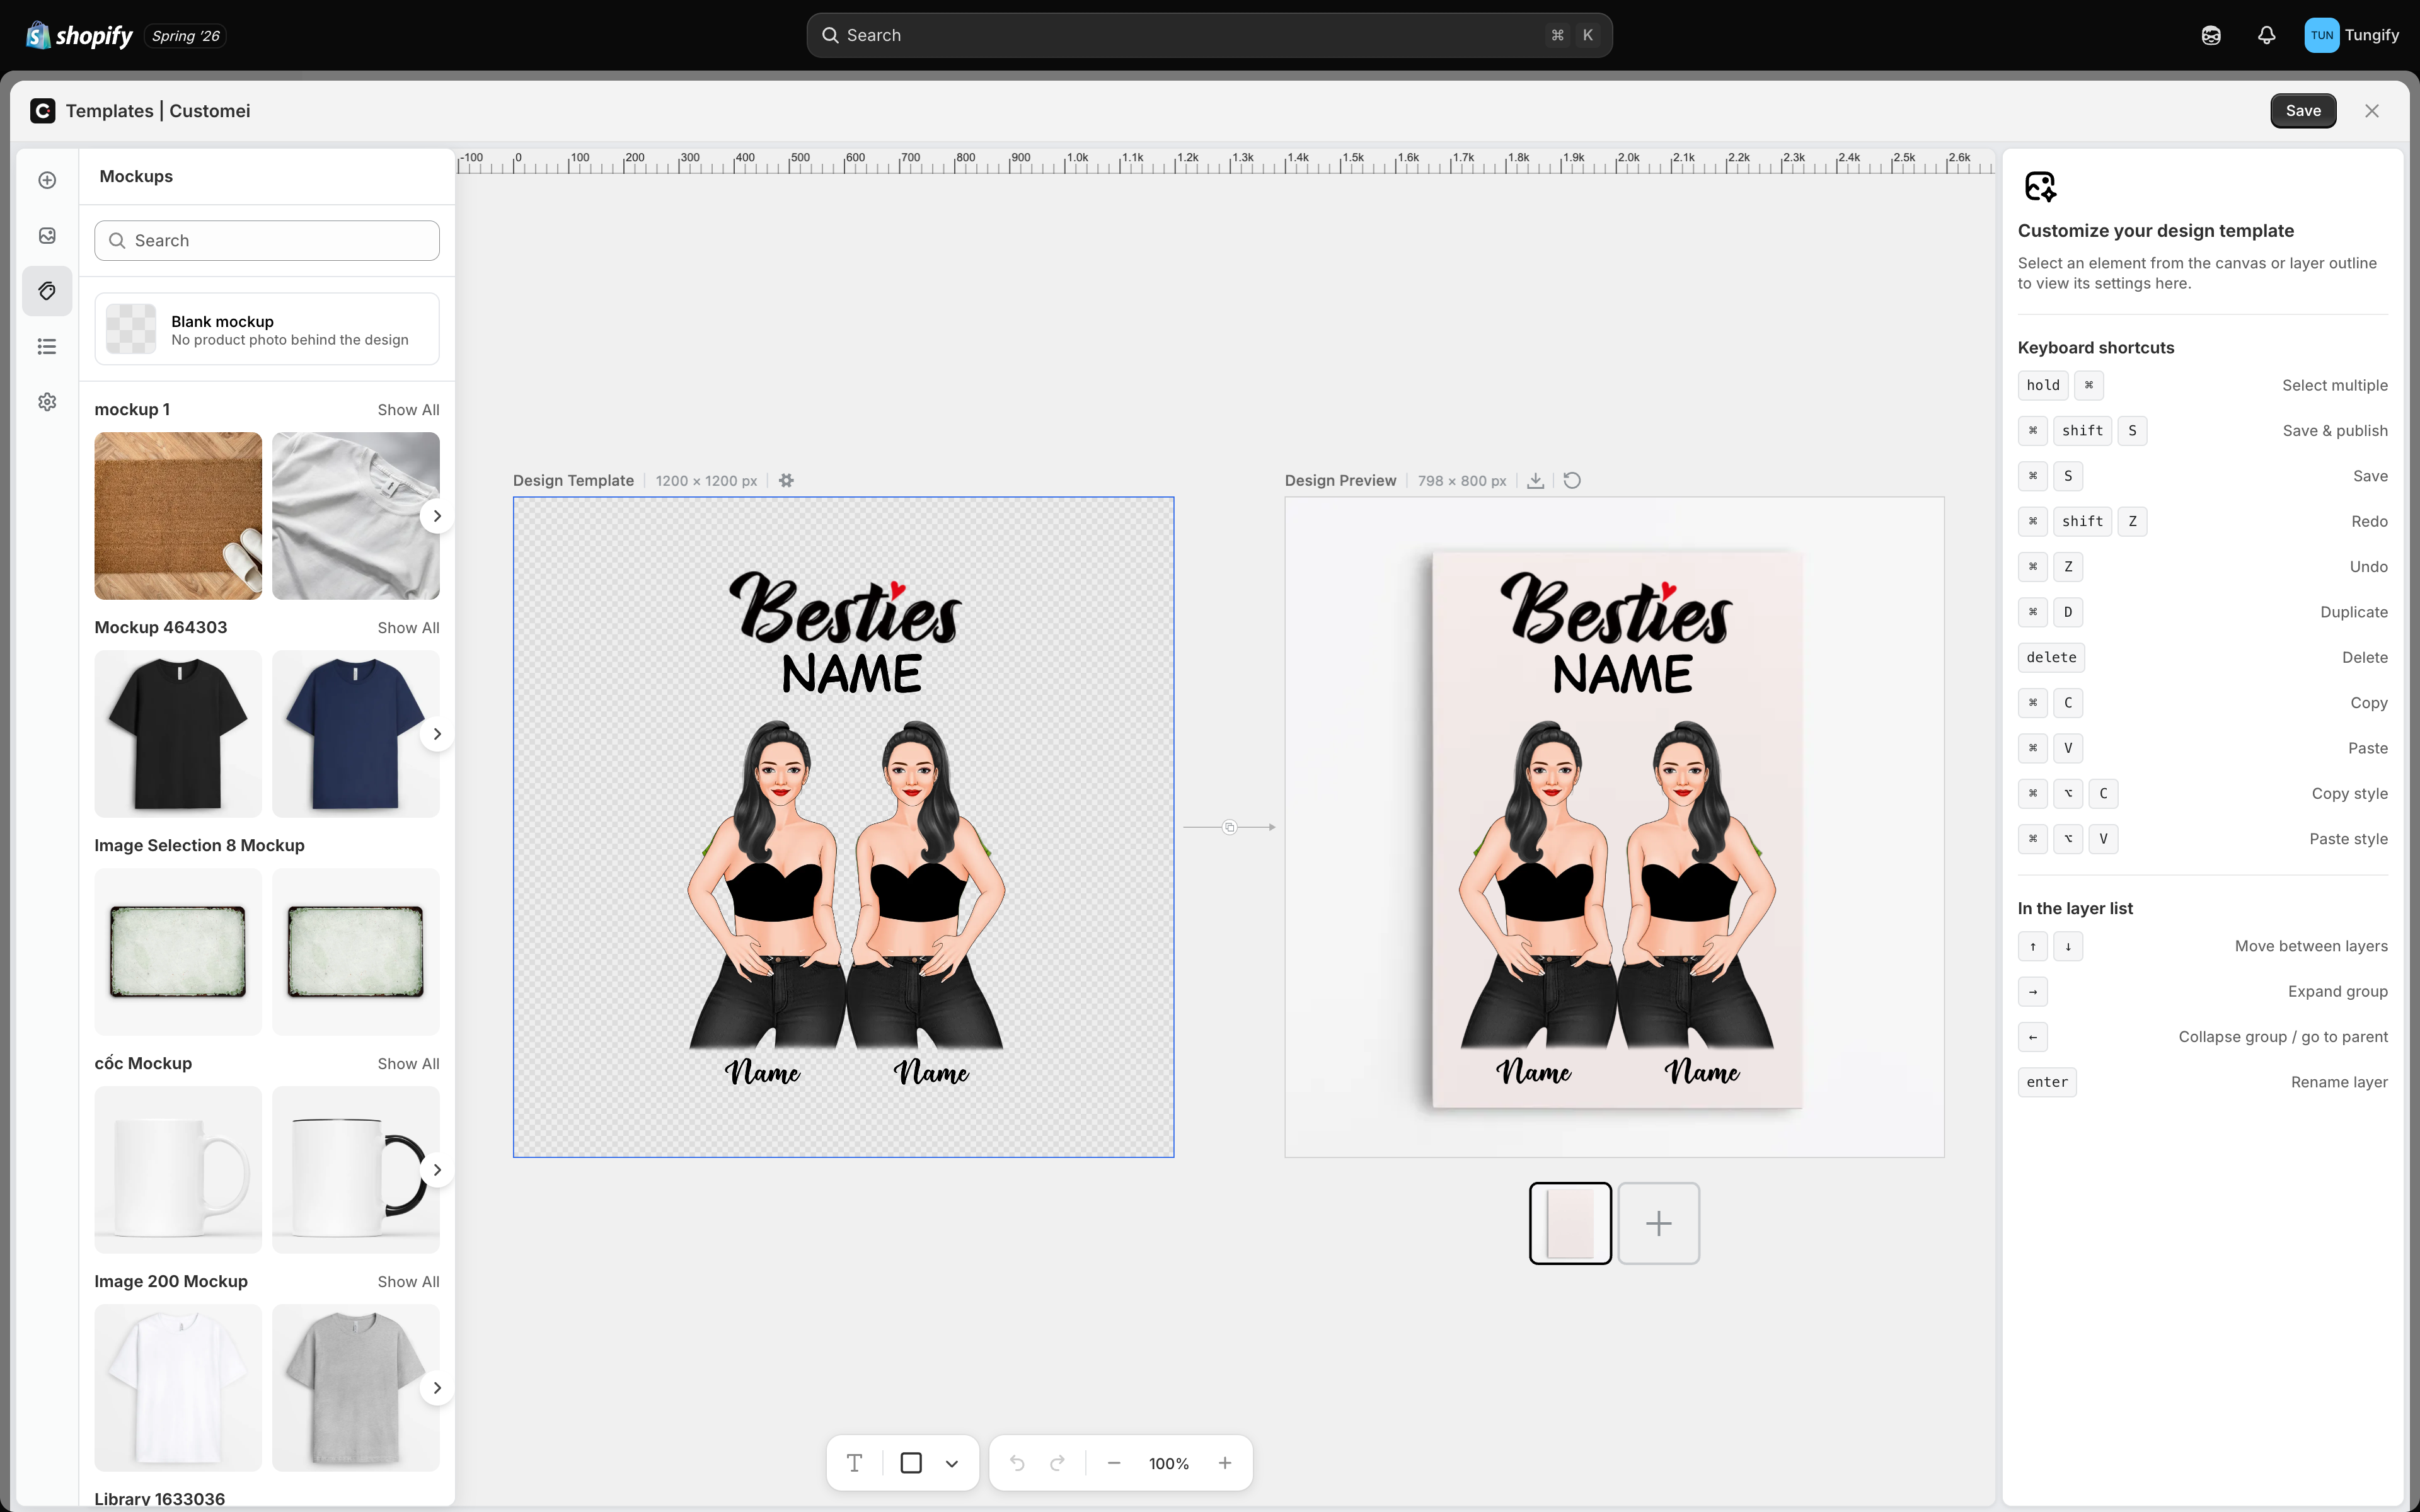Show All for Image 200 Mockup
Viewport: 2420px width, 1512px height.
[x=408, y=1282]
